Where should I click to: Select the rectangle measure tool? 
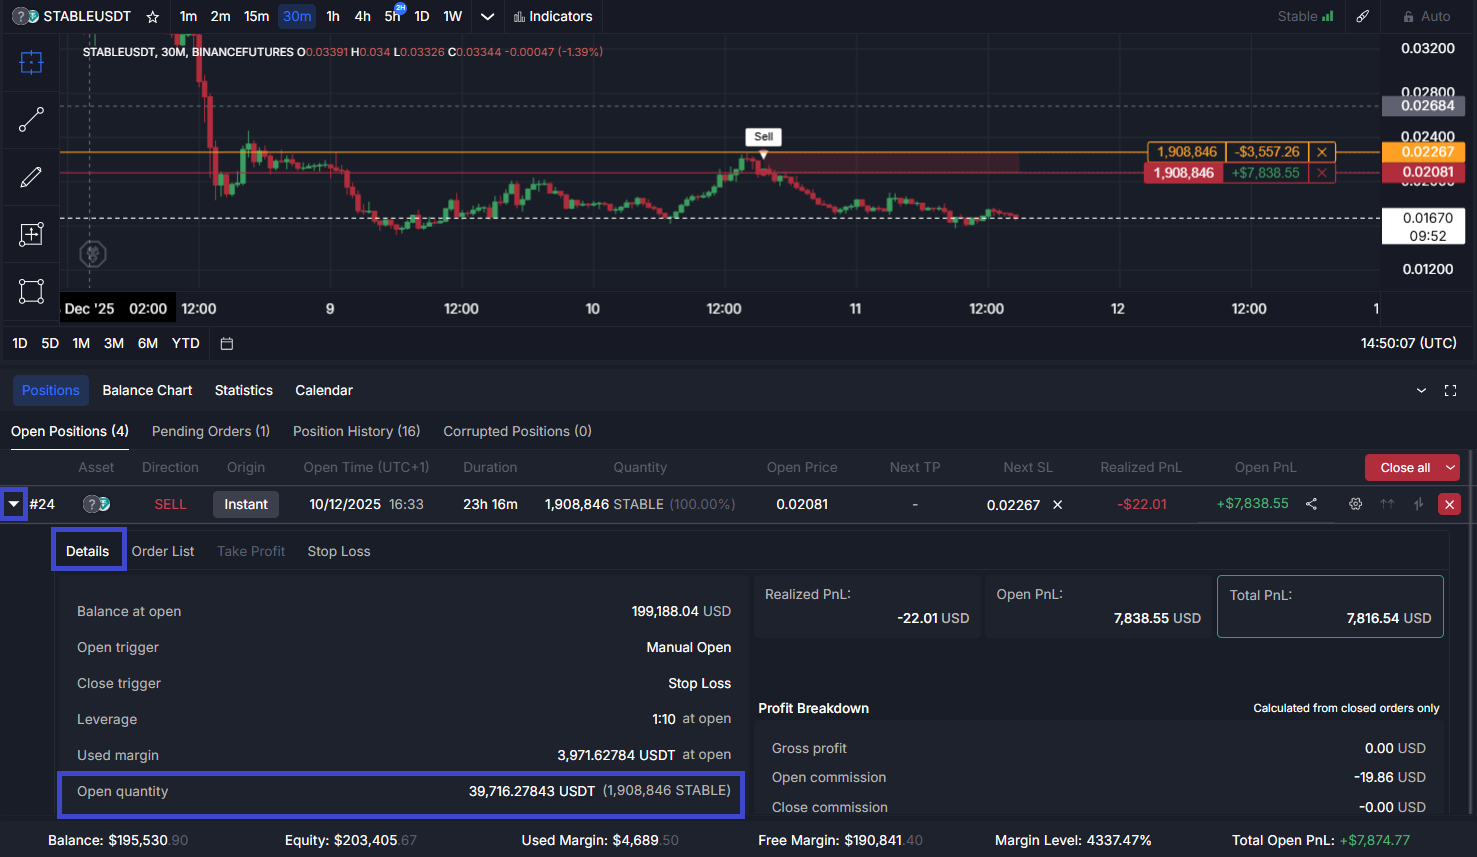point(31,291)
